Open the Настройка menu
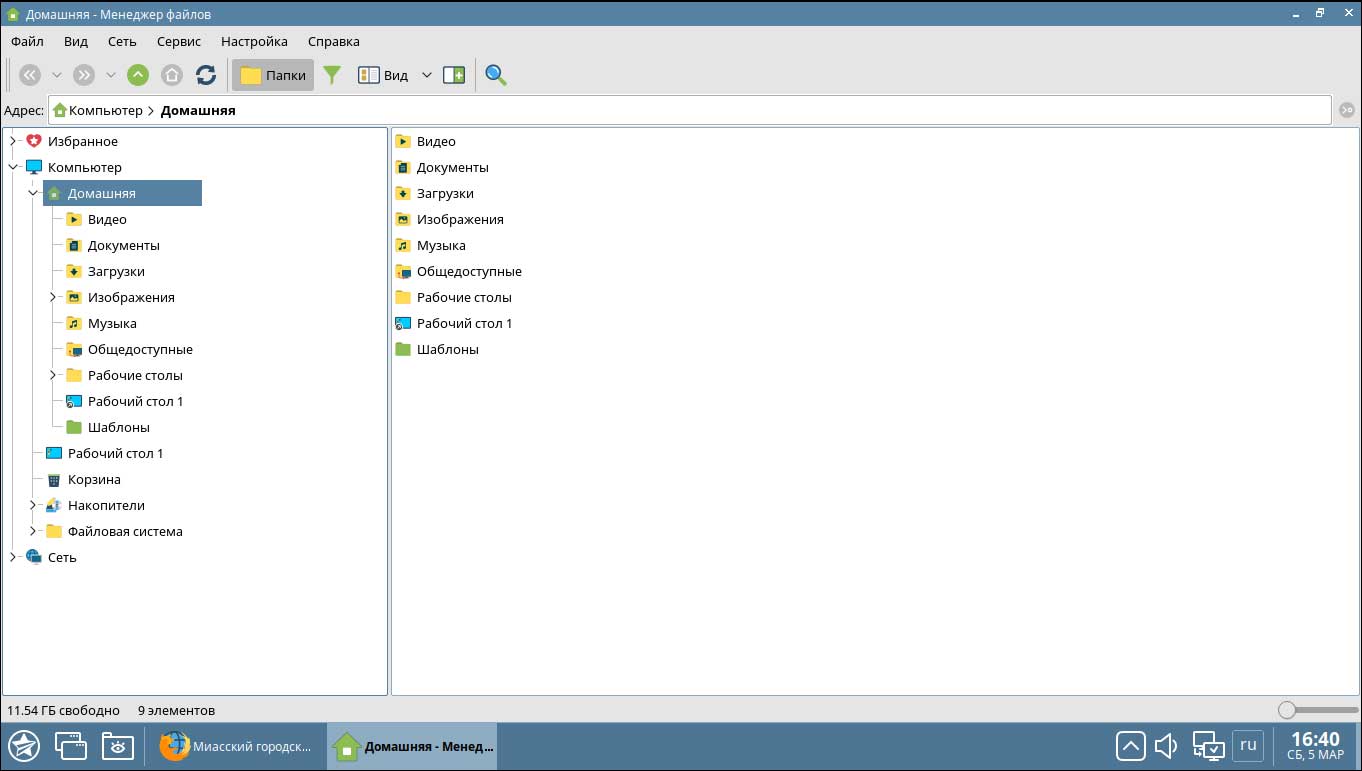The width and height of the screenshot is (1362, 771). coord(254,41)
